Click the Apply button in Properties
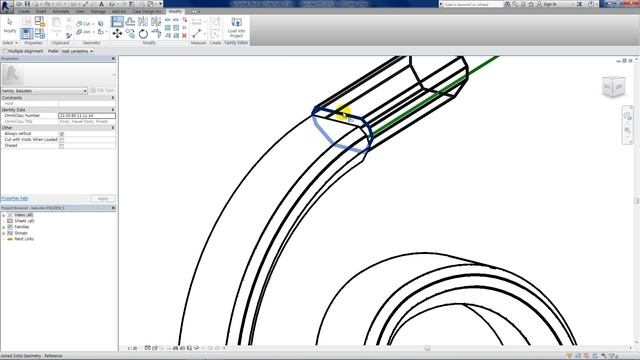 point(103,198)
